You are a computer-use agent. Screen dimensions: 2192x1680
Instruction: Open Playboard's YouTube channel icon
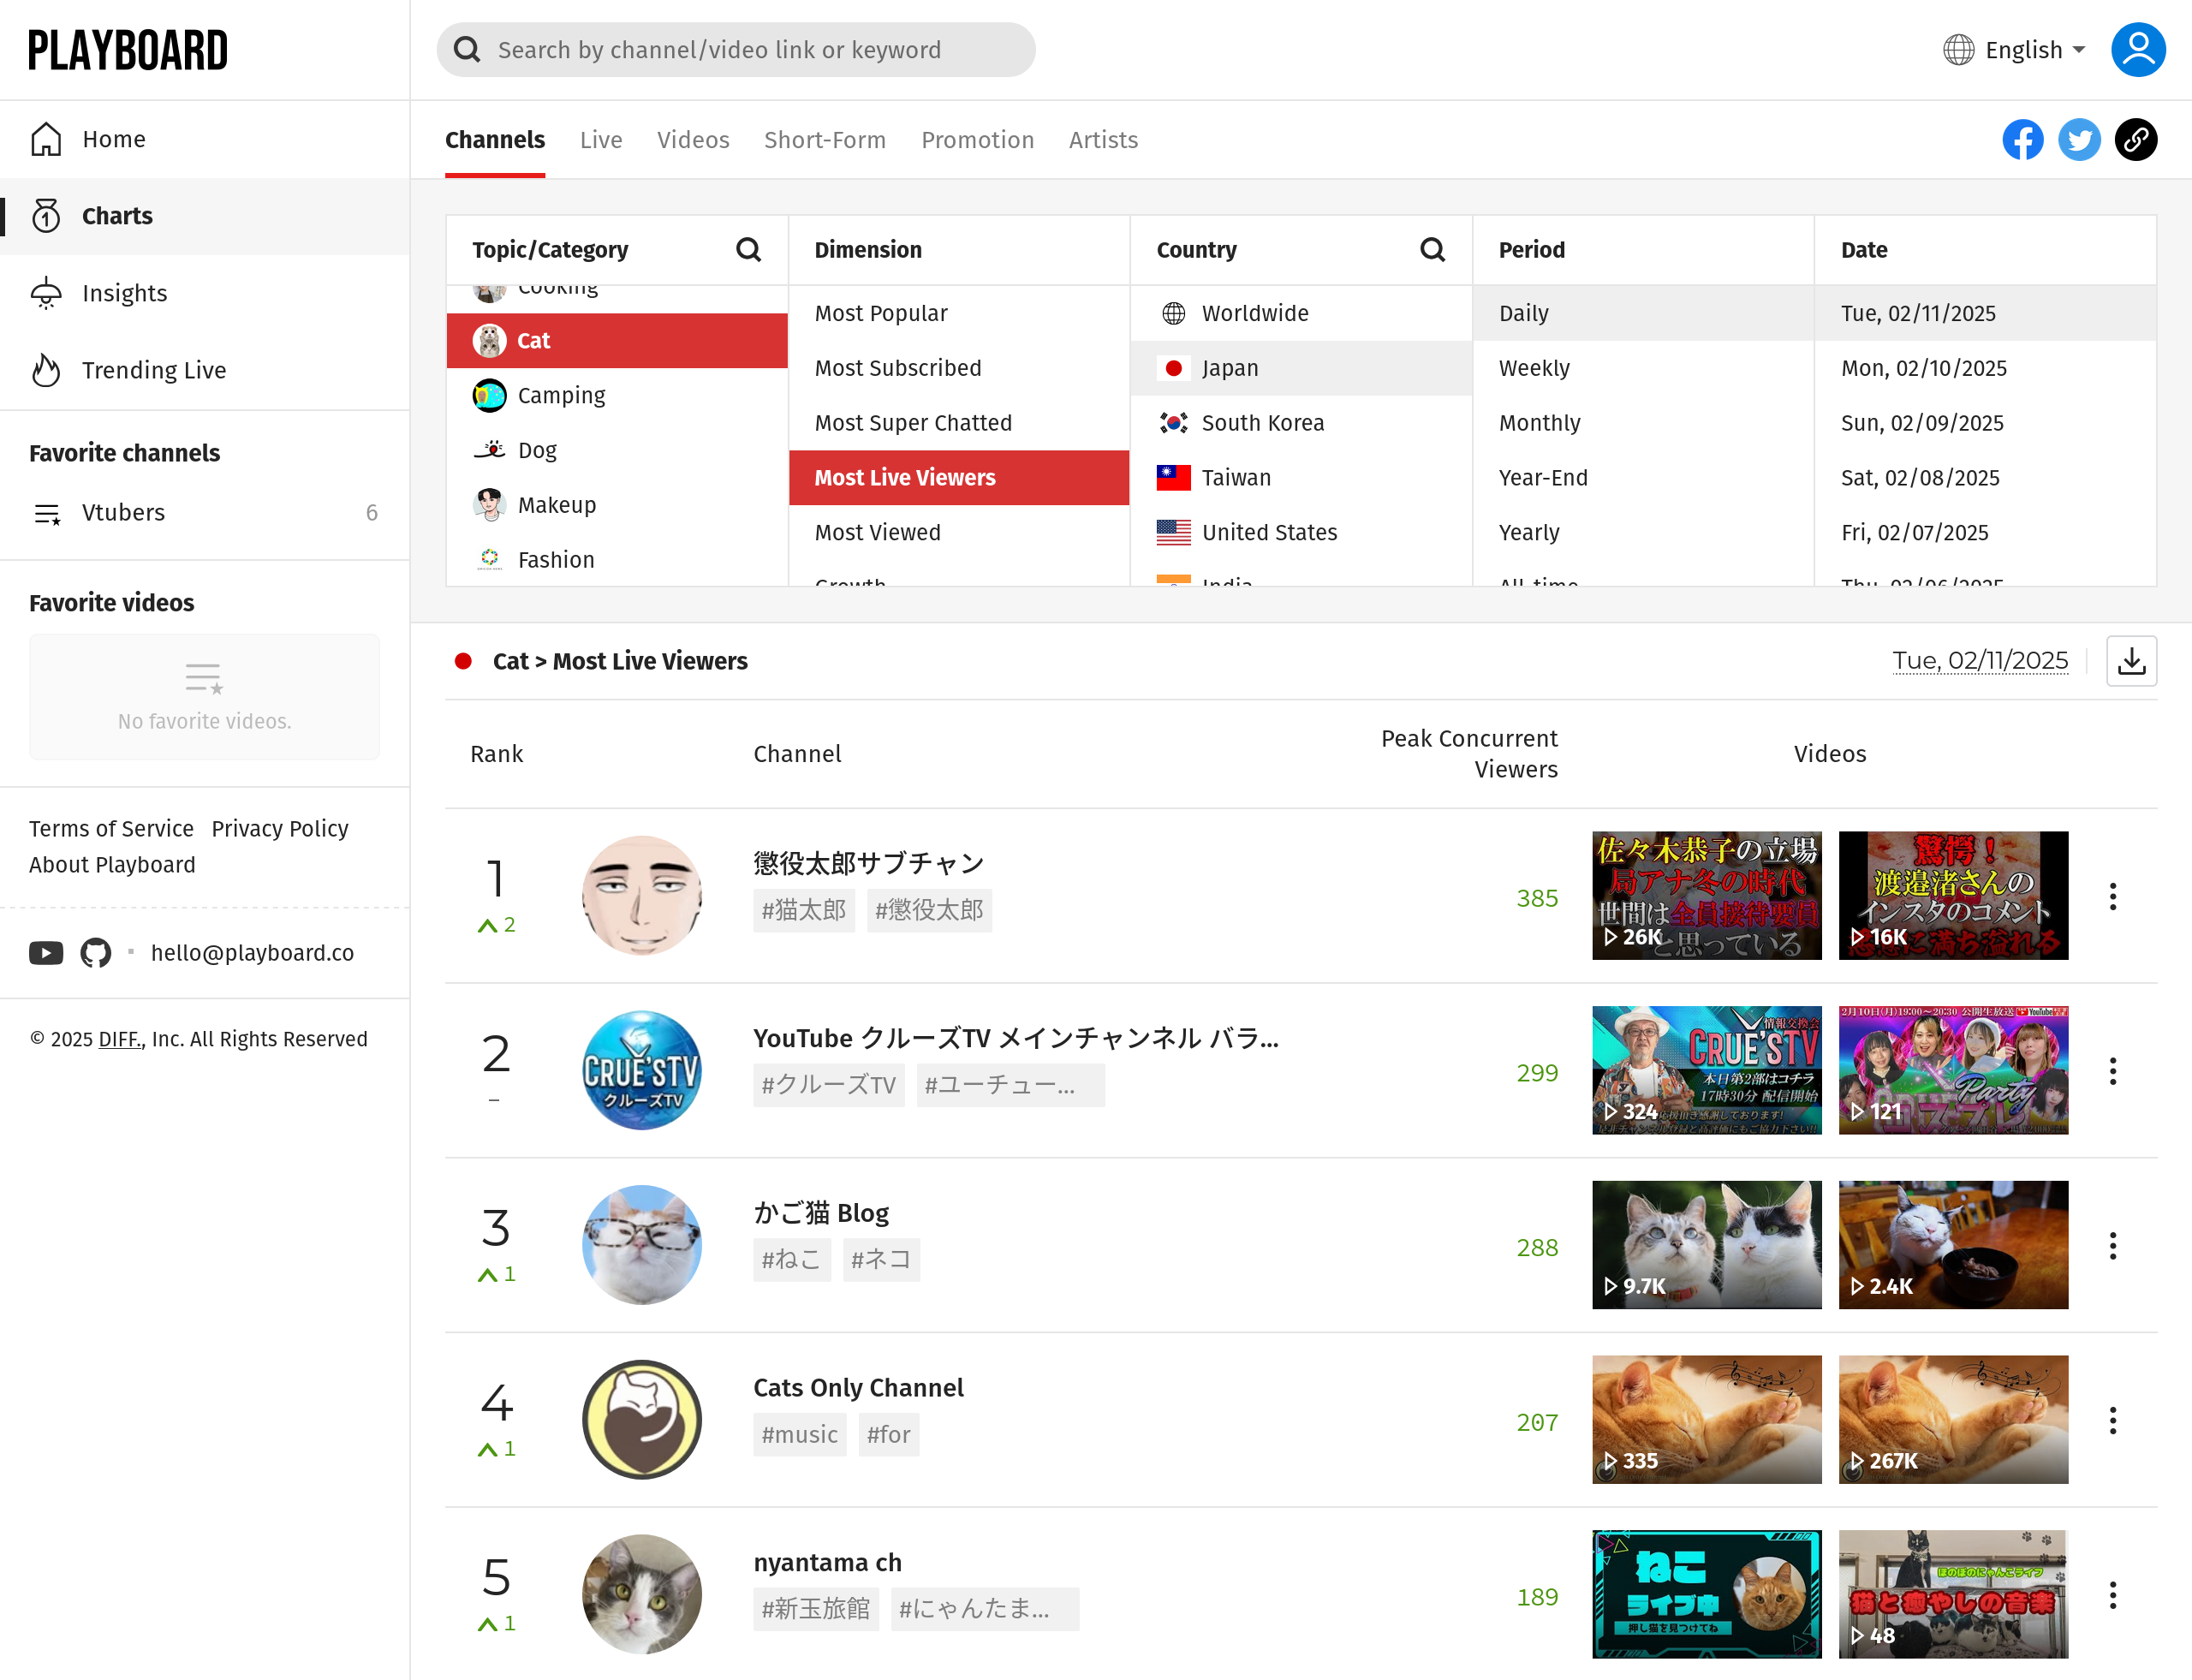[x=46, y=953]
